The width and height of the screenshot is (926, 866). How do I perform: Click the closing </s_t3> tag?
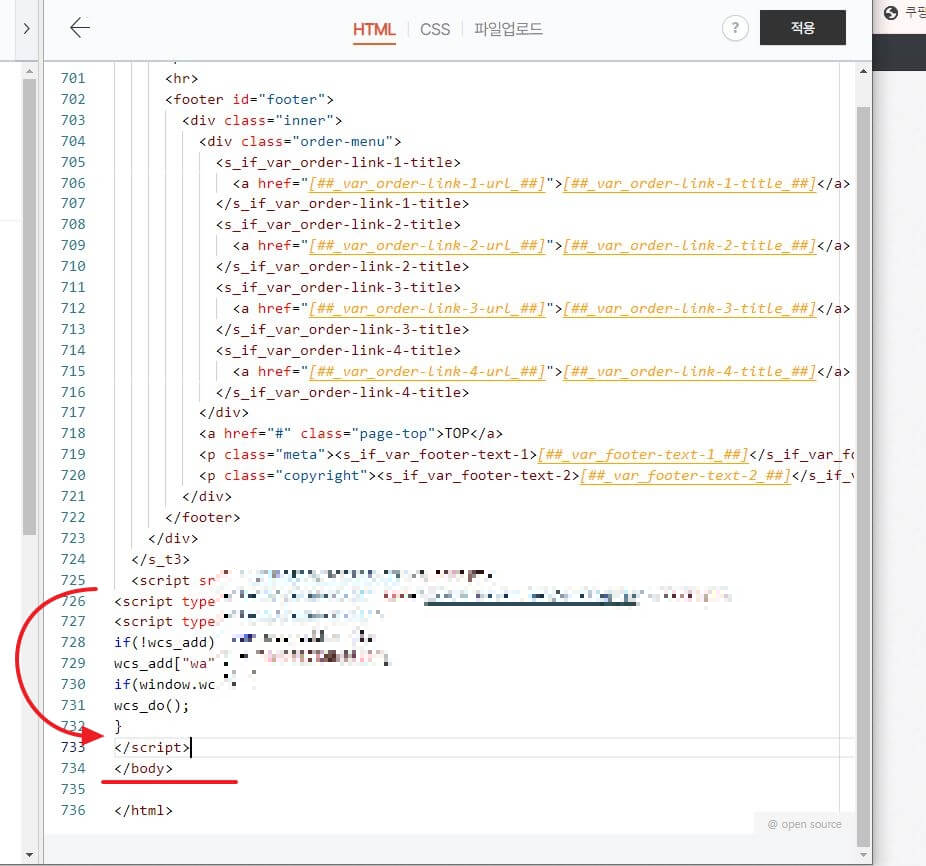[161, 559]
